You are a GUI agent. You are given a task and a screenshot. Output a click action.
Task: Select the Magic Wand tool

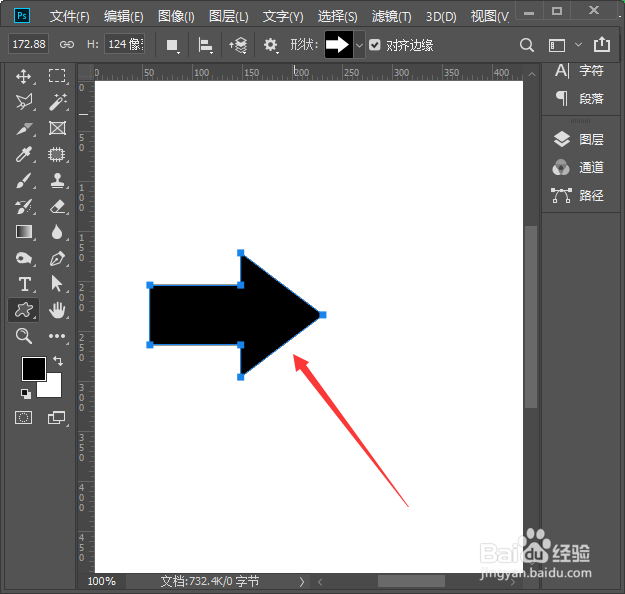point(57,102)
